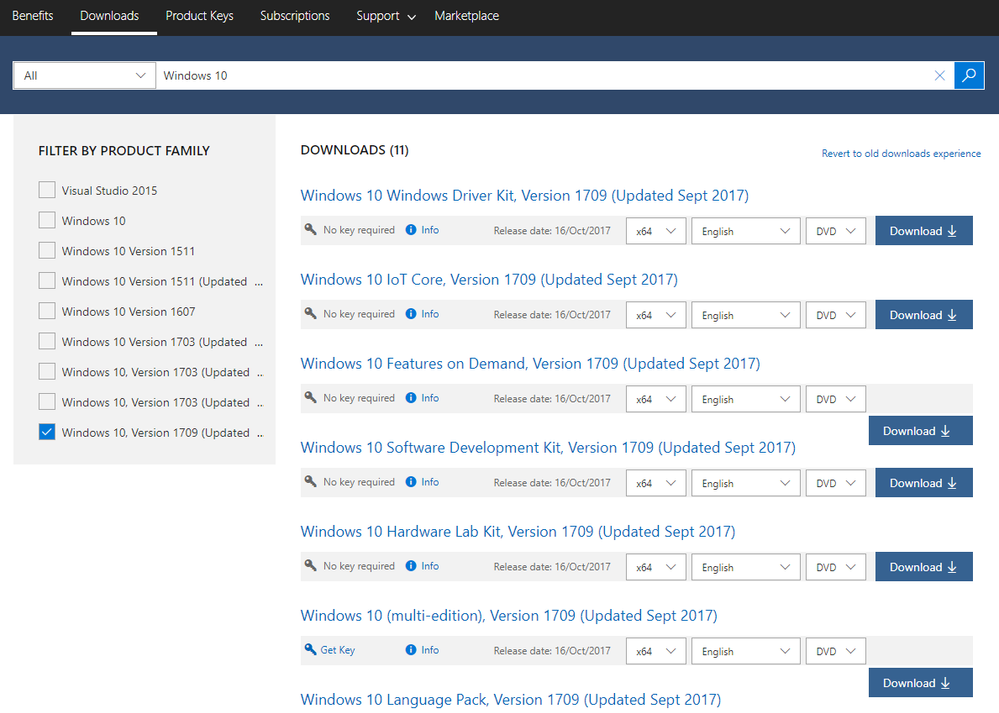Open the Subscriptions tab
This screenshot has width=999, height=713.
(295, 16)
